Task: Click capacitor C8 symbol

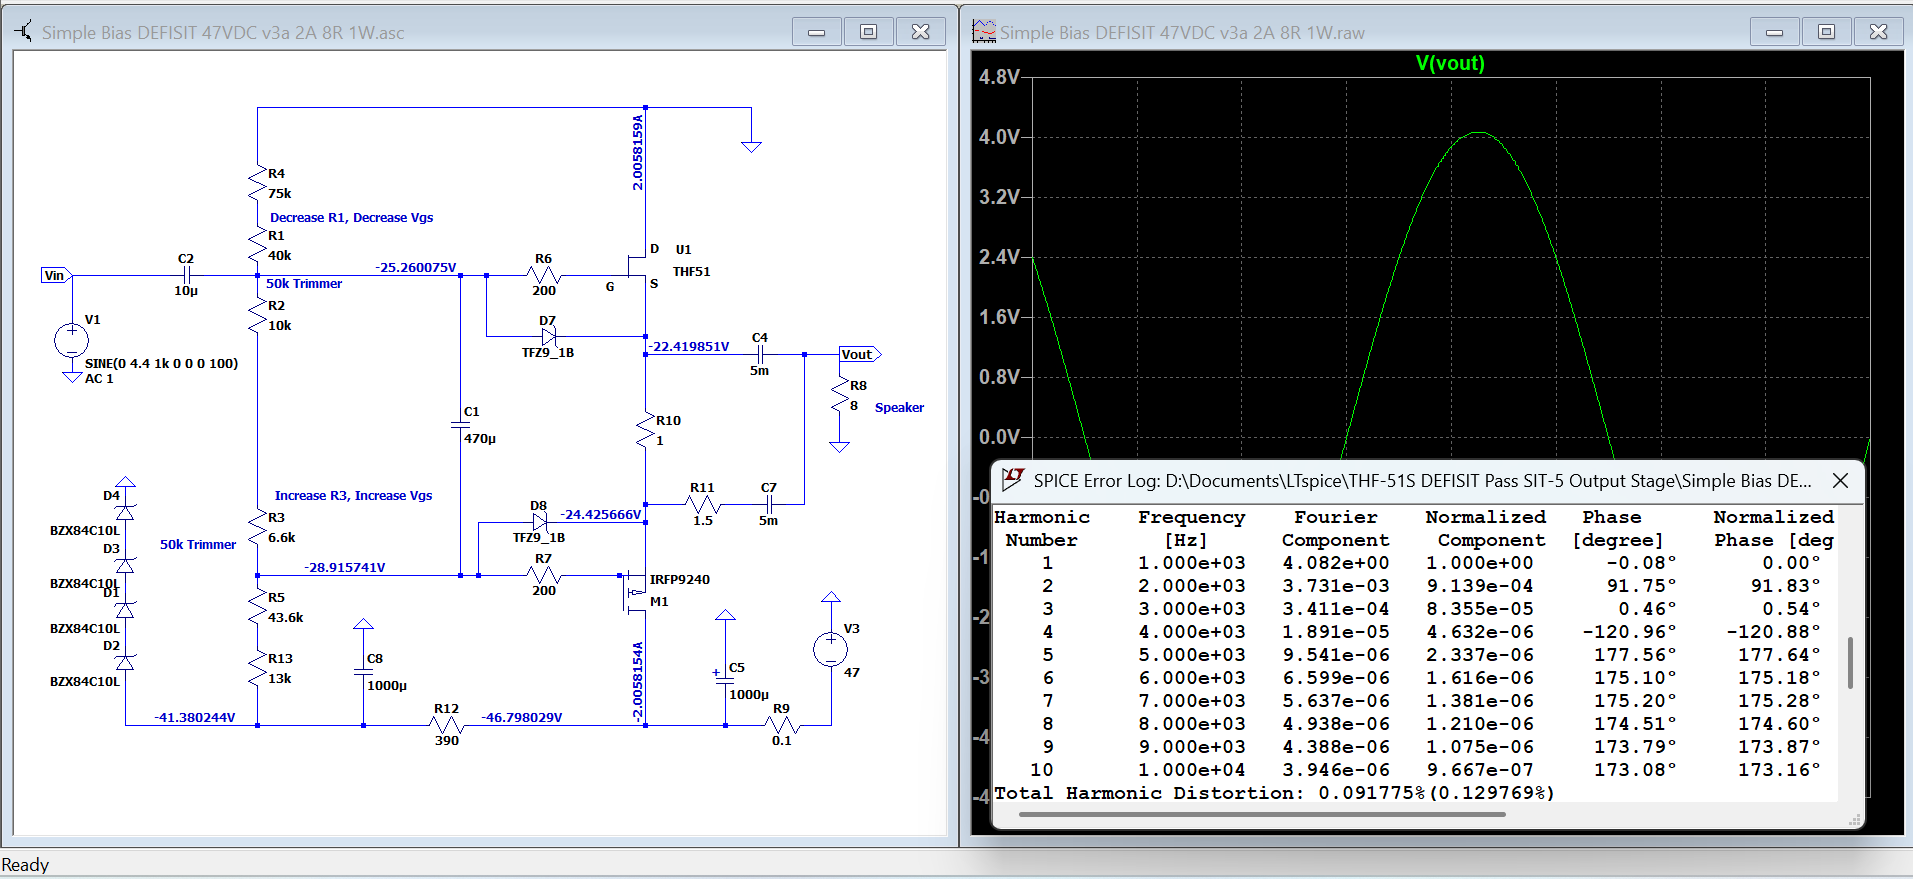Action: tap(363, 672)
